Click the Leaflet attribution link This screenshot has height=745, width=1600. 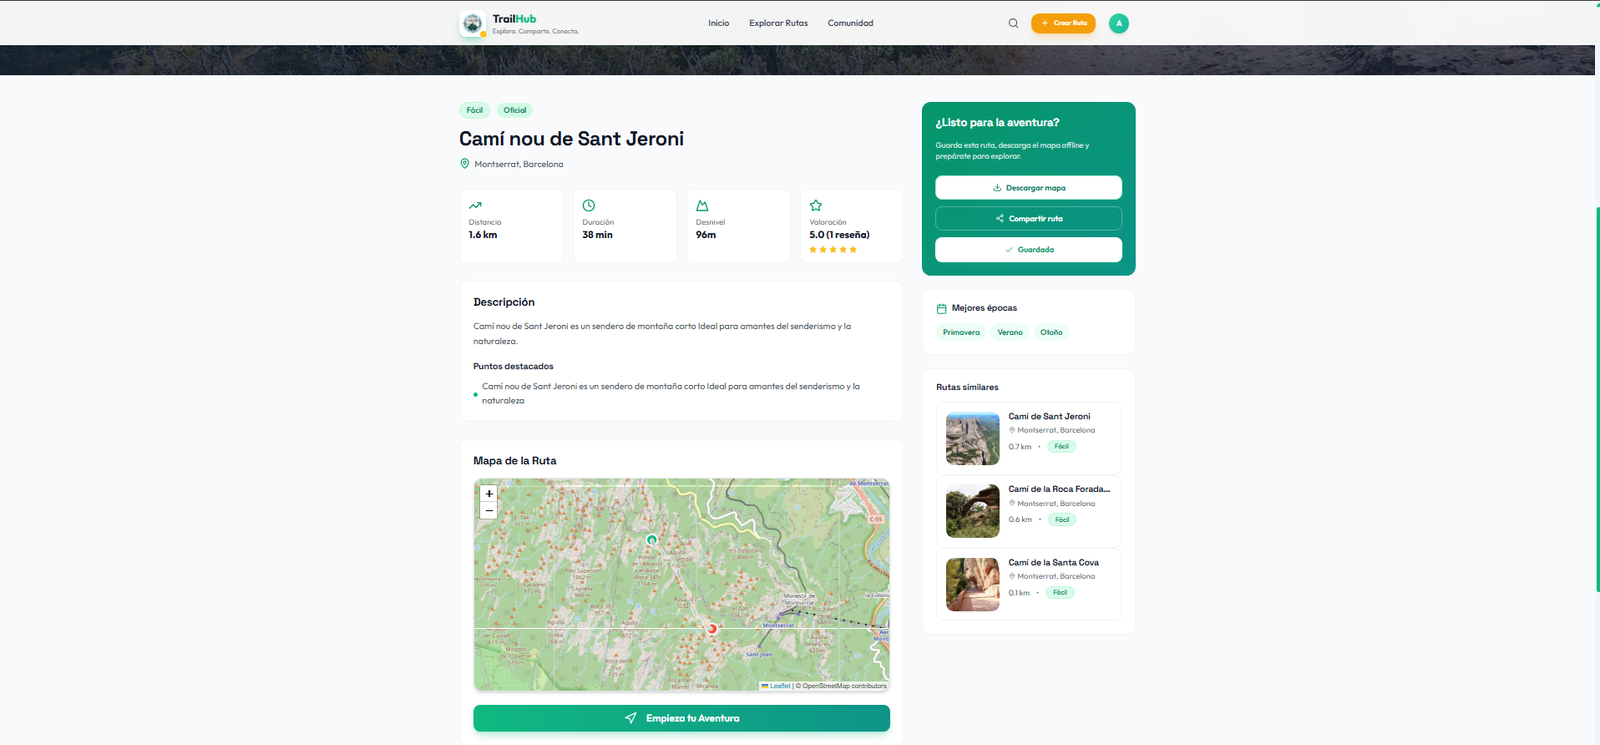pyautogui.click(x=776, y=686)
